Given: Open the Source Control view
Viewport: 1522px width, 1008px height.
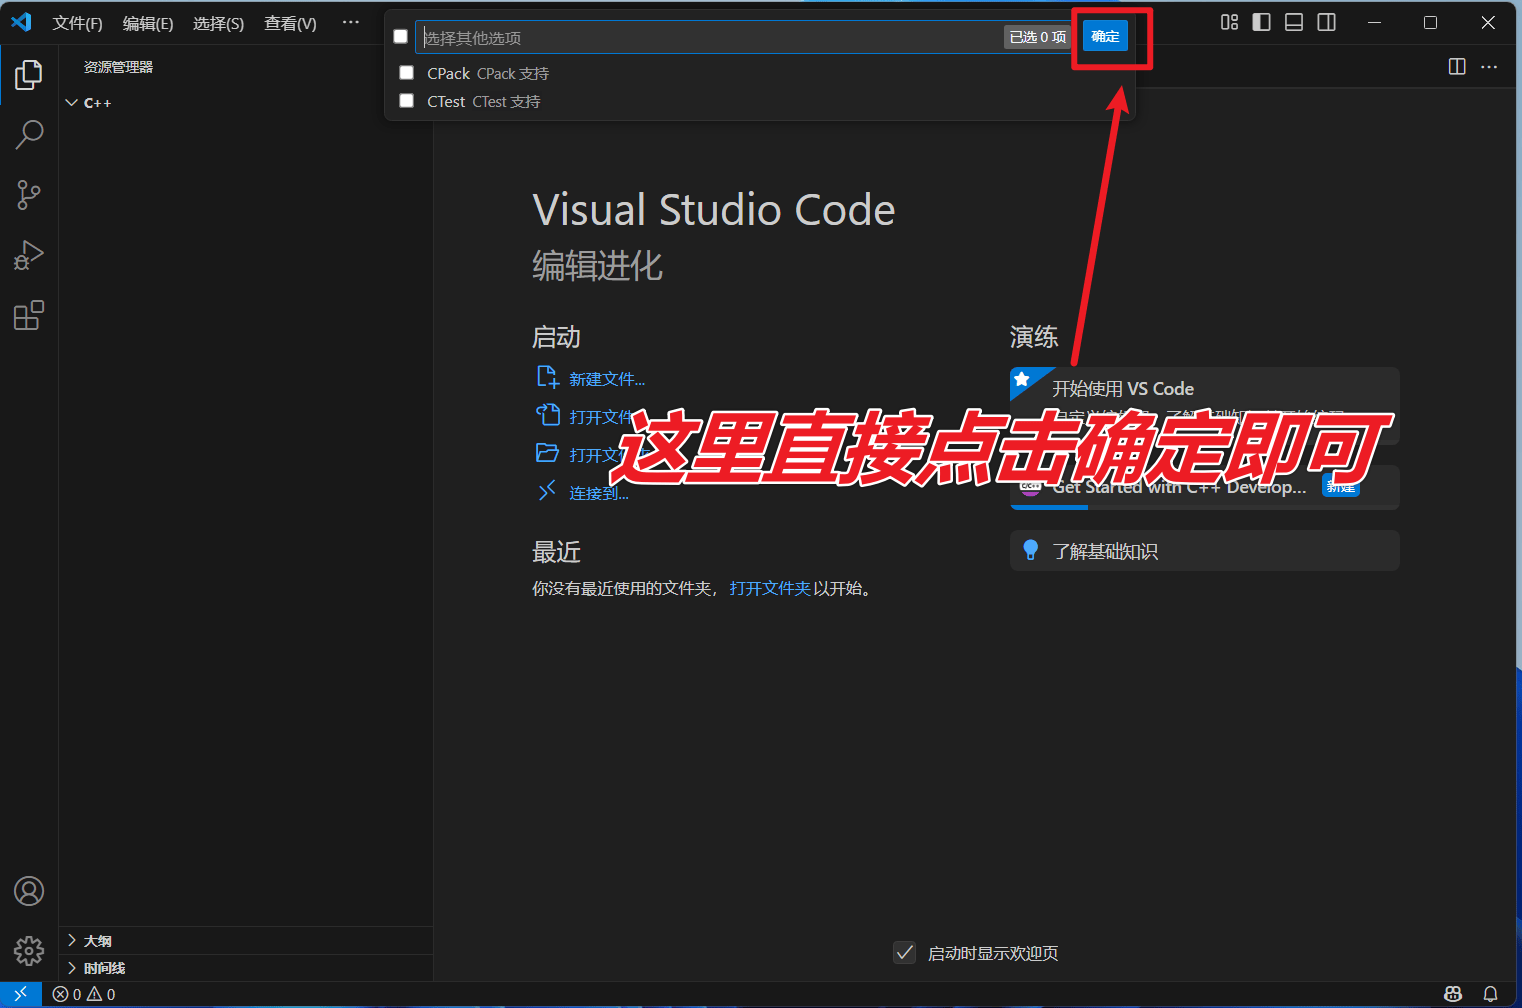Looking at the screenshot, I should (29, 195).
